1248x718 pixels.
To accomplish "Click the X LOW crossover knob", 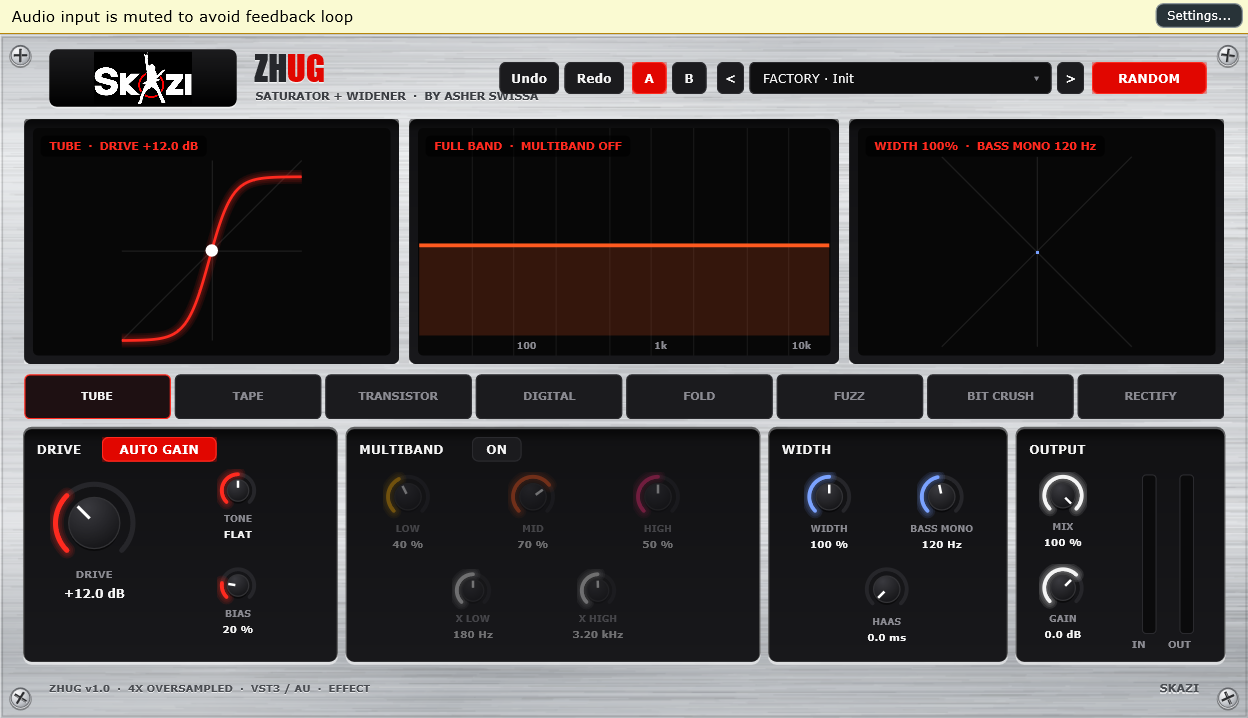I will click(472, 588).
